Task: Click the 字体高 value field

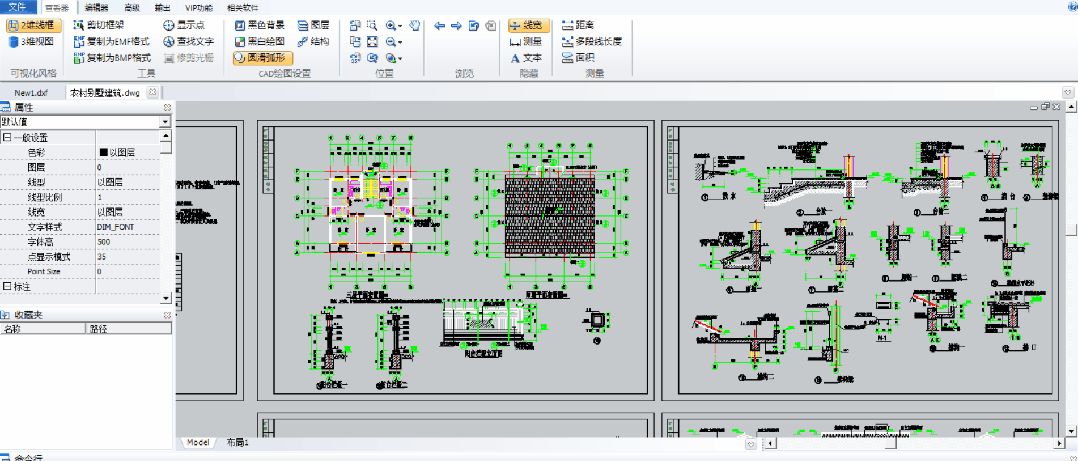Action: [128, 242]
